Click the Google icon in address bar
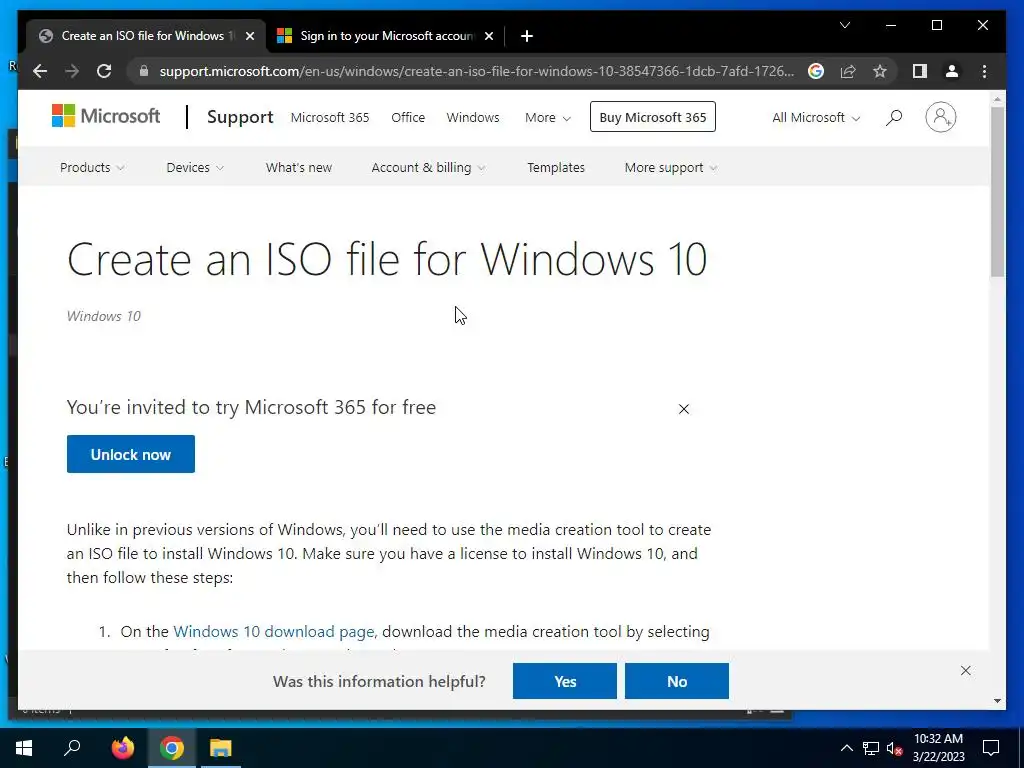Image resolution: width=1024 pixels, height=768 pixels. click(x=816, y=71)
